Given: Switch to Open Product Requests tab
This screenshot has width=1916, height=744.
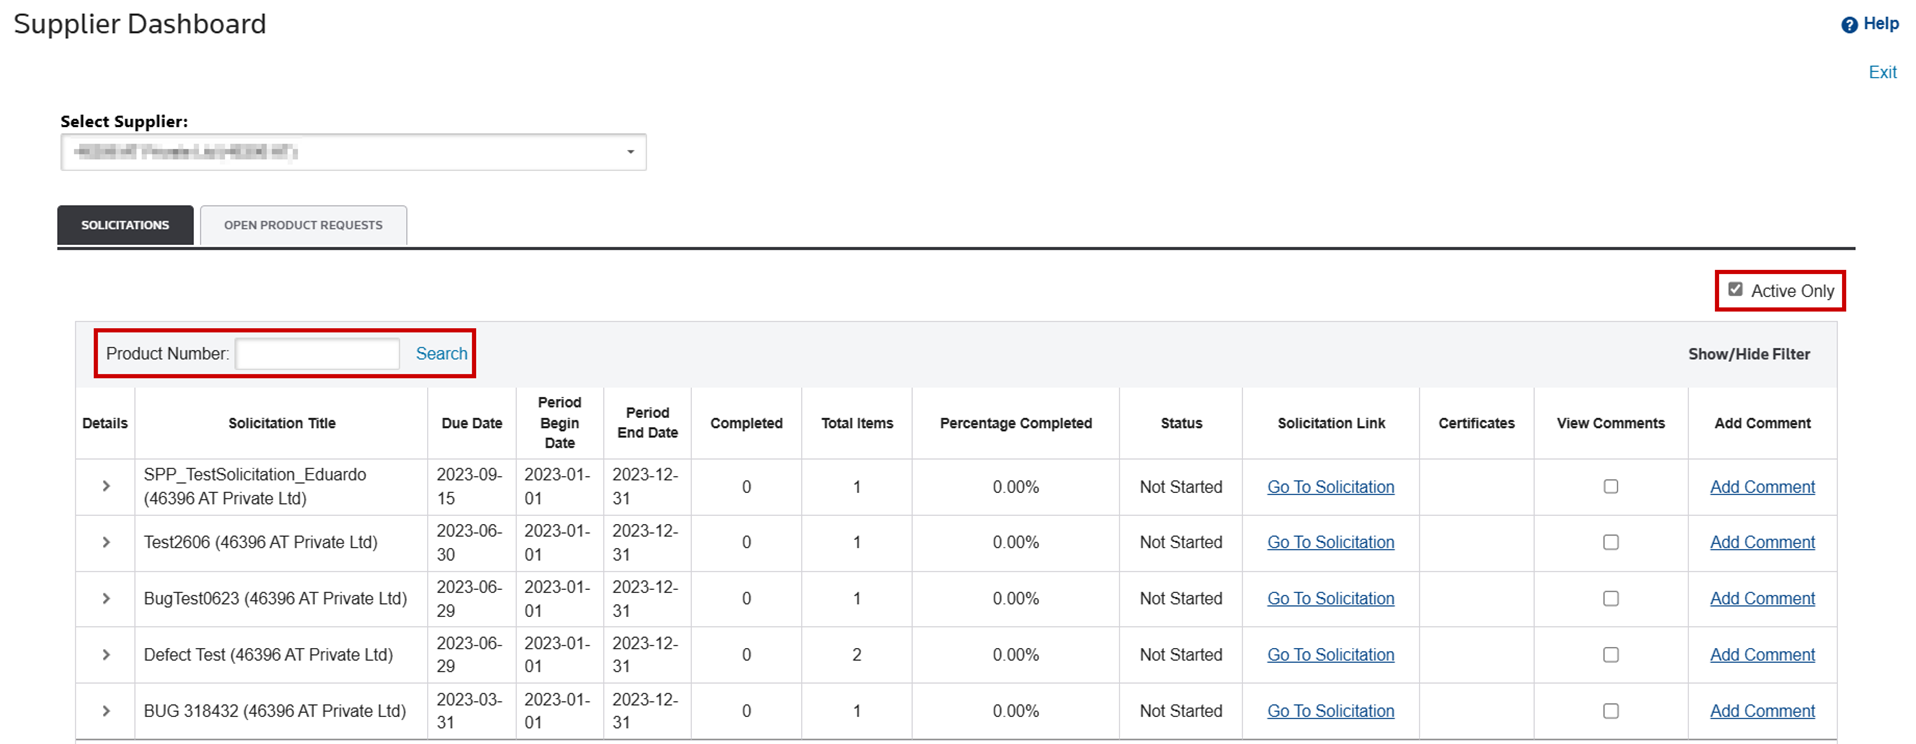Looking at the screenshot, I should [303, 225].
